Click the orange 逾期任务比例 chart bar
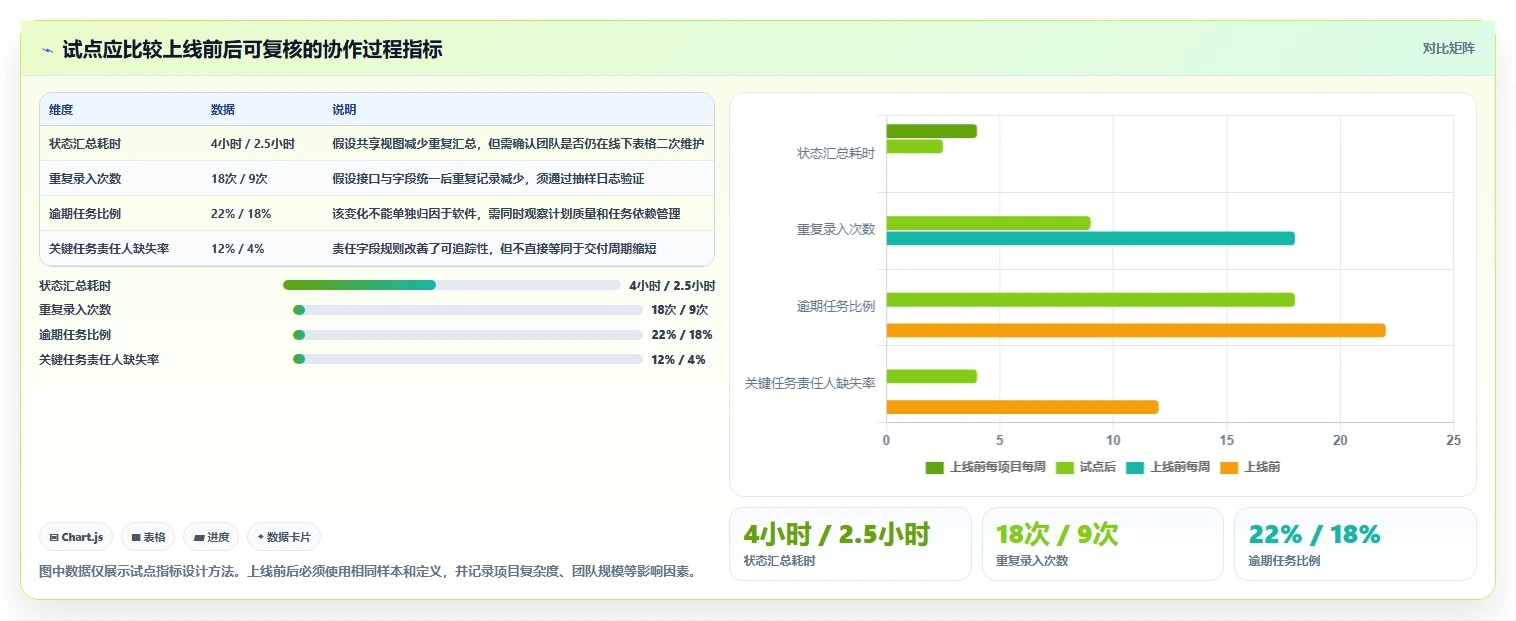Viewport: 1516px width, 621px height. tap(1136, 330)
